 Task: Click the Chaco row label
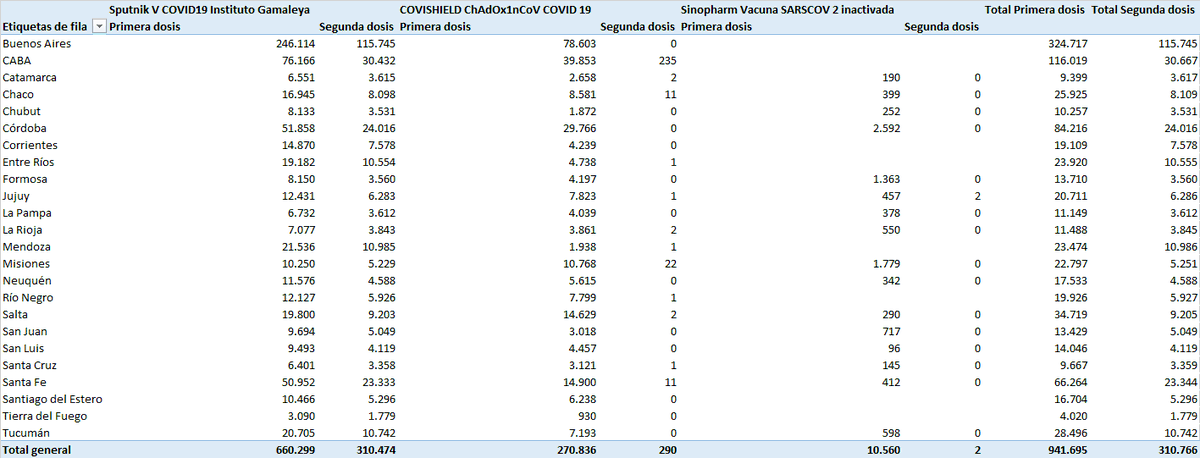coord(18,95)
